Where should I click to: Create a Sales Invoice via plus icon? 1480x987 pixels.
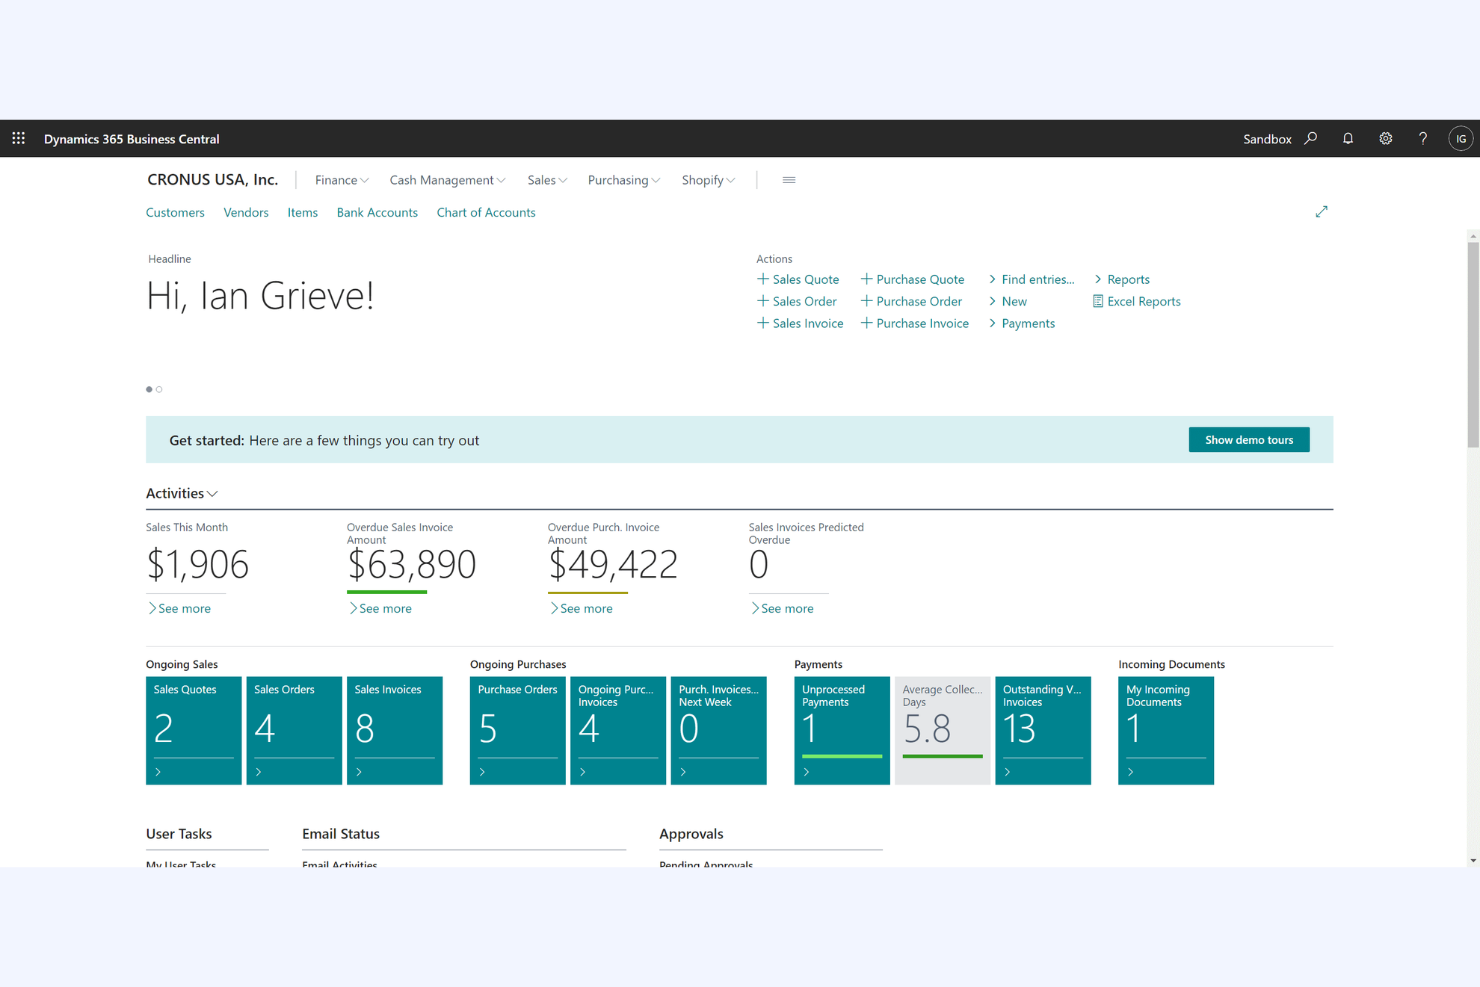click(761, 323)
